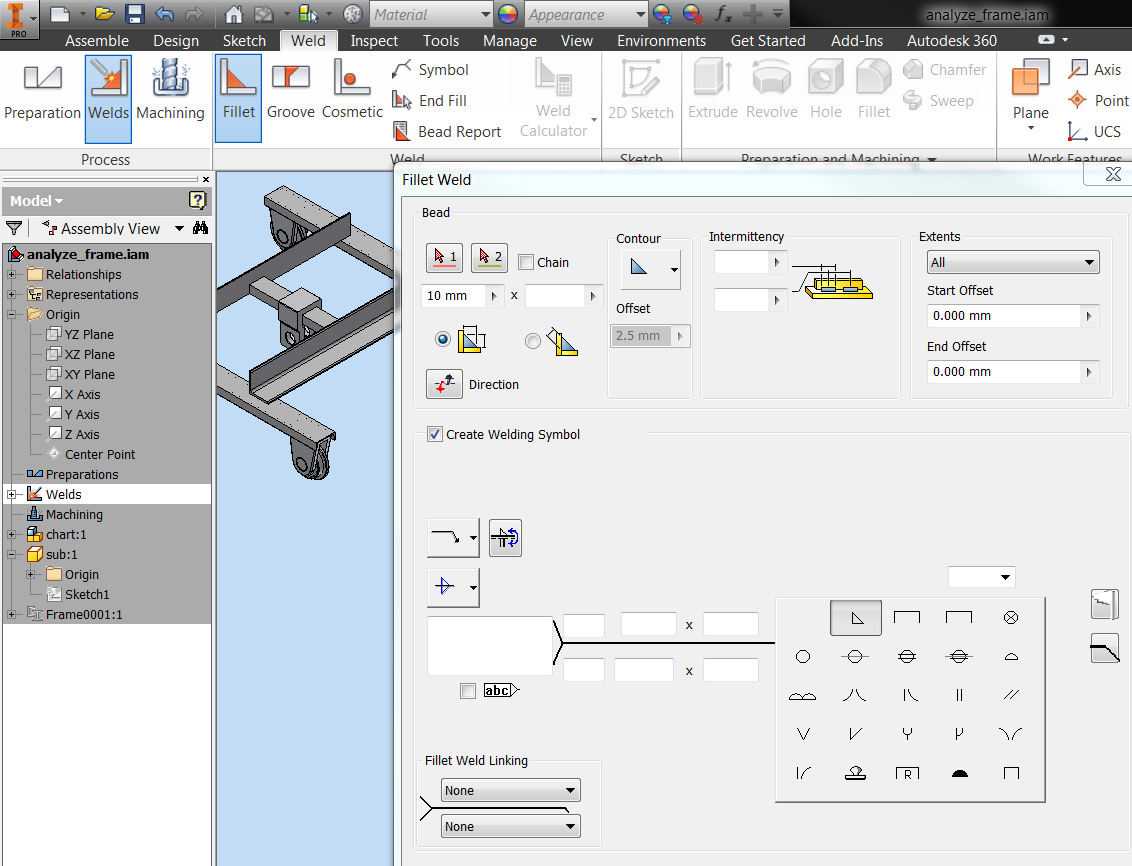Switch to the Inspect ribbon tab

(374, 40)
